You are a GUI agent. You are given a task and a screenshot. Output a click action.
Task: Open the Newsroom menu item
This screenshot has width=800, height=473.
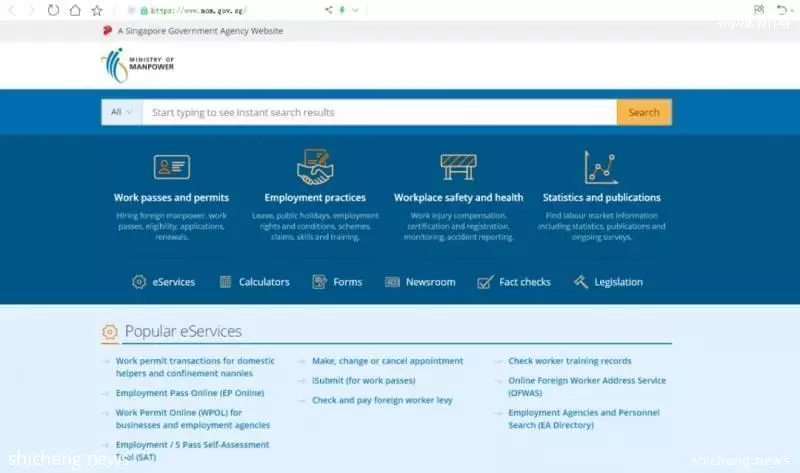pos(431,282)
